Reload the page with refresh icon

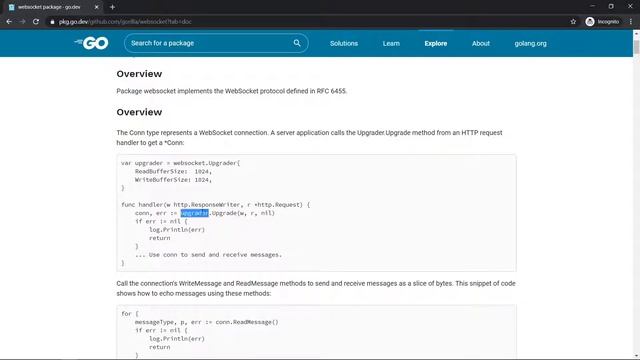(x=36, y=22)
